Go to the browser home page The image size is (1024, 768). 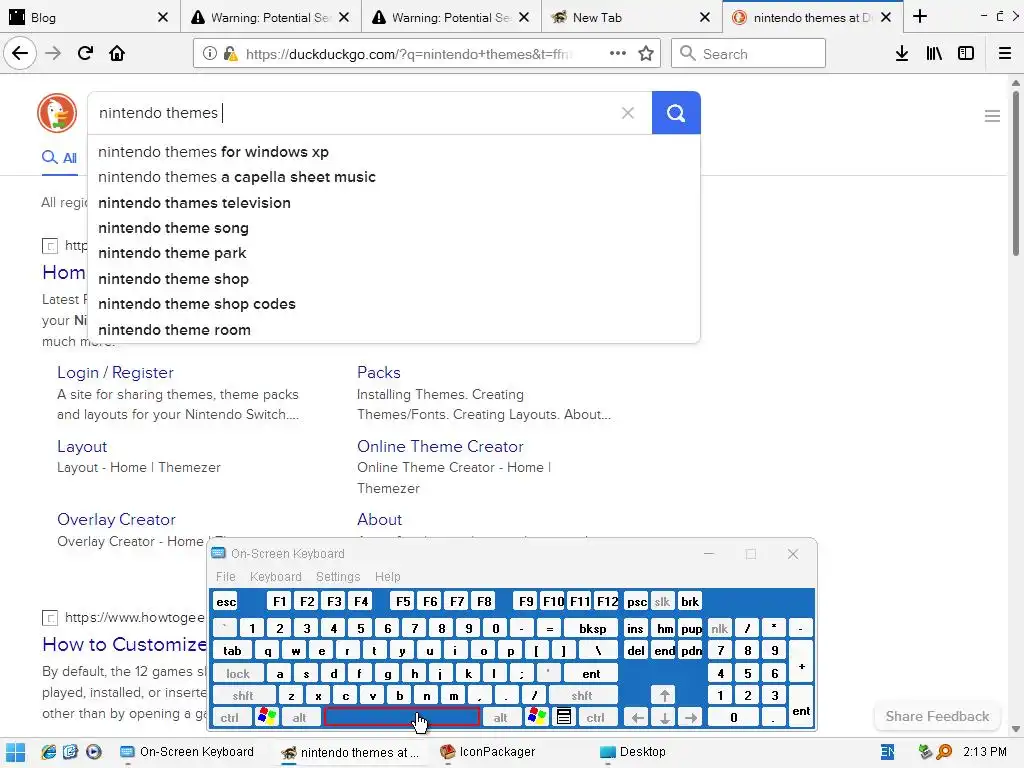click(x=117, y=54)
